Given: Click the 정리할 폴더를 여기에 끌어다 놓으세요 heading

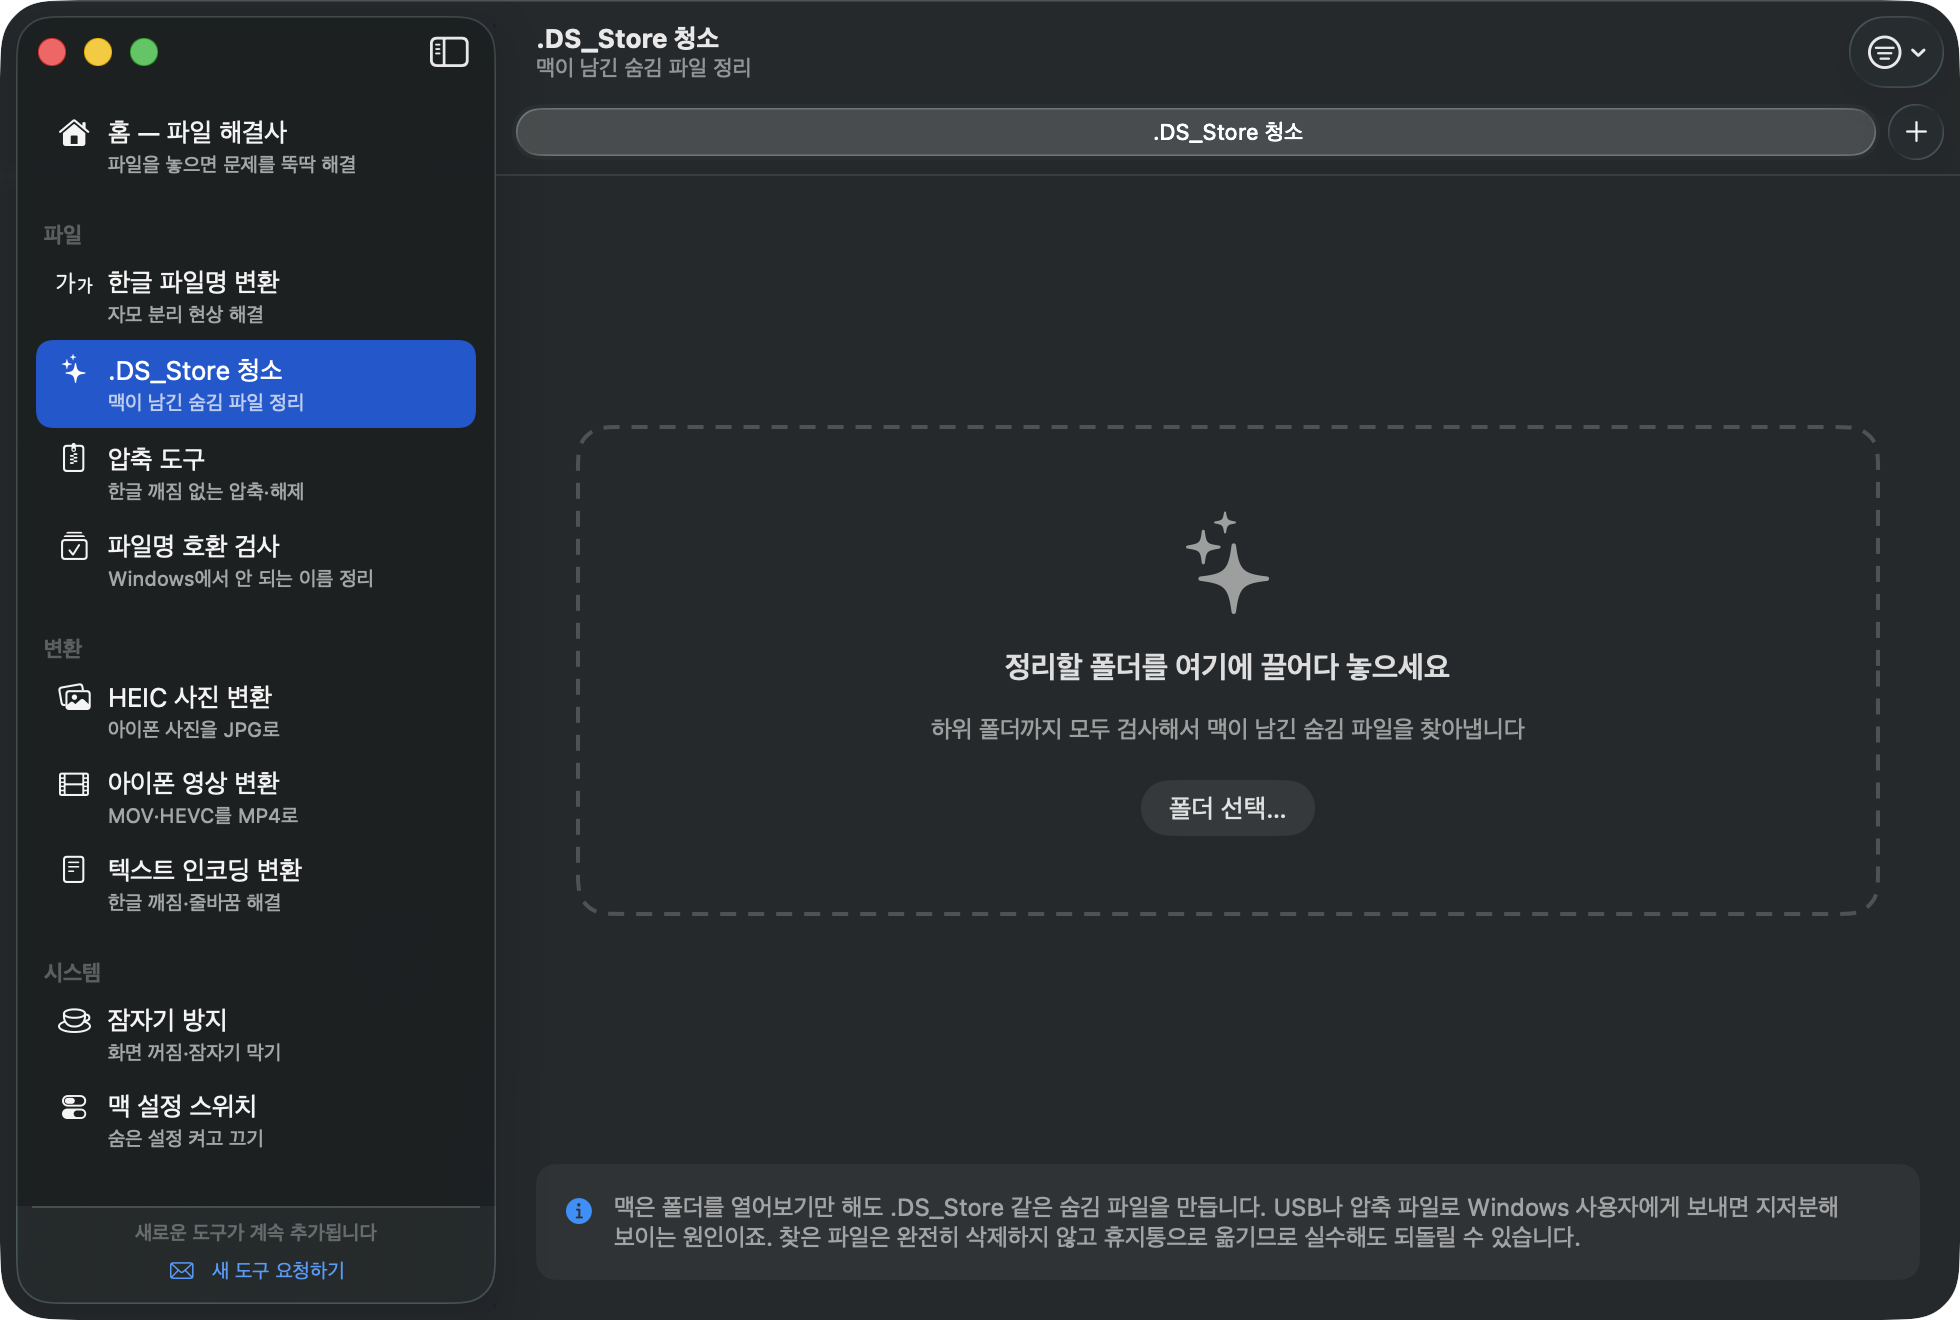Looking at the screenshot, I should [1227, 667].
